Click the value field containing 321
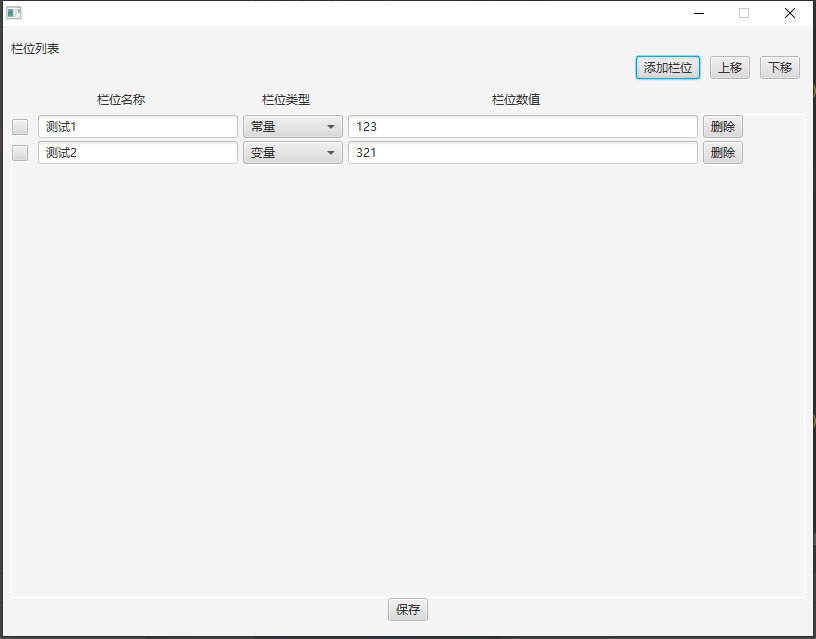The image size is (816, 639). [522, 153]
